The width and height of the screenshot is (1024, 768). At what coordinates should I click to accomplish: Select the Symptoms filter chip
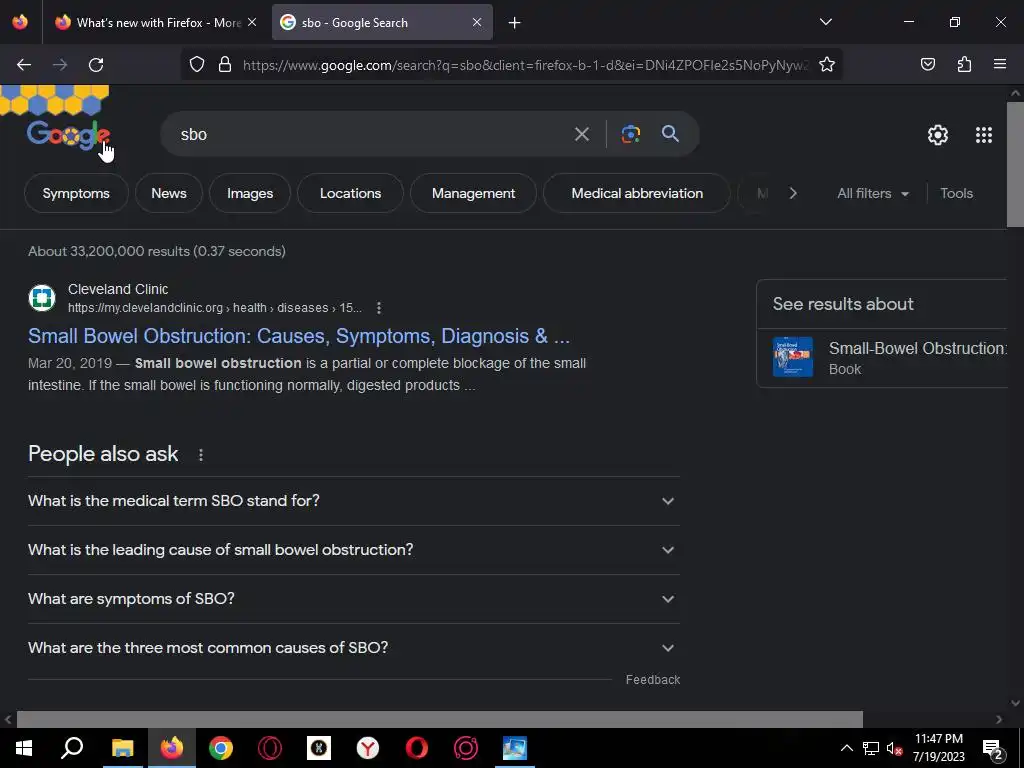[x=76, y=193]
